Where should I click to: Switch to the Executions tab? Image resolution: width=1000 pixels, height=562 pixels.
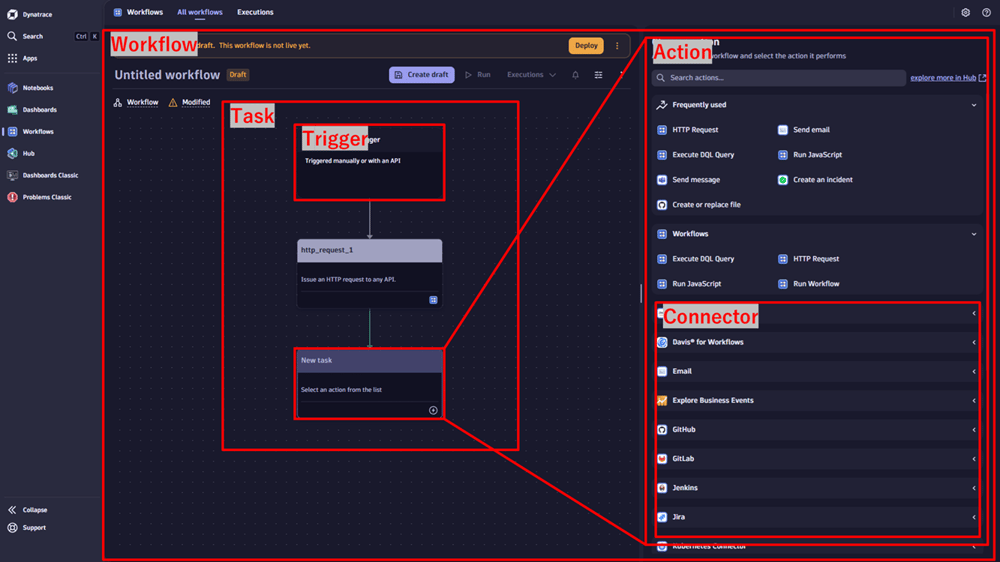click(x=255, y=13)
